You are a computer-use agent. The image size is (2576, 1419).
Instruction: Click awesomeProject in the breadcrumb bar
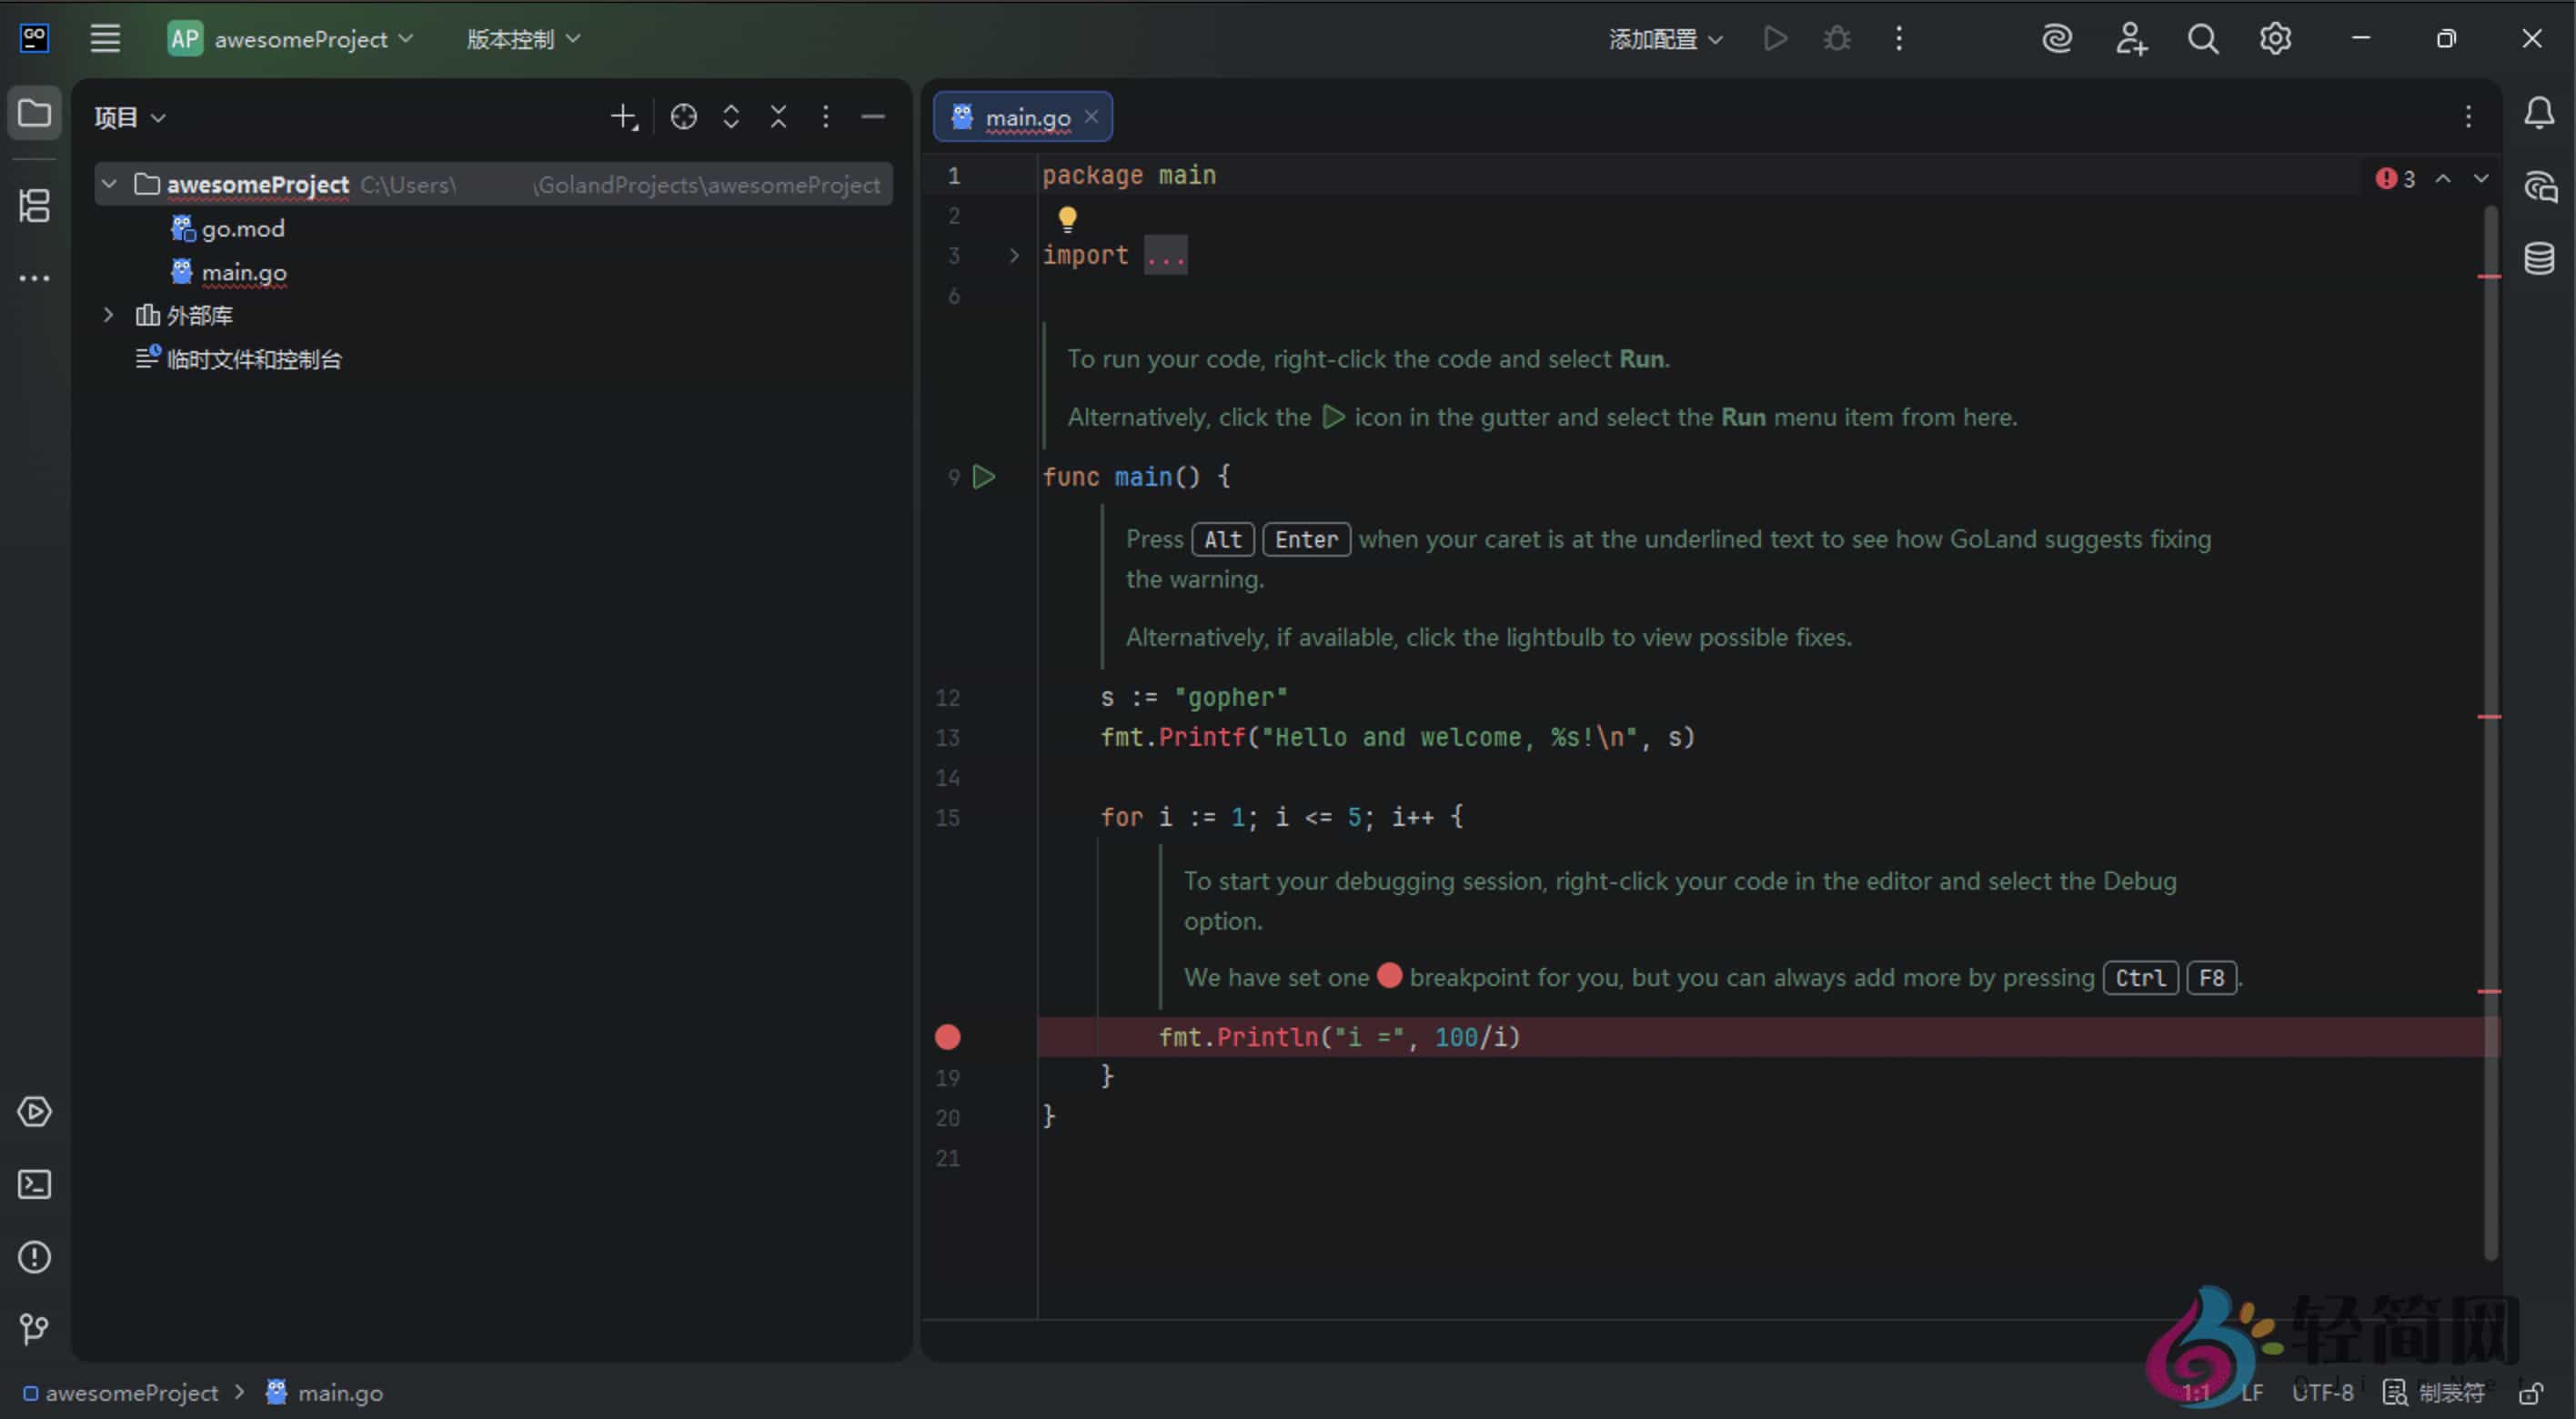click(131, 1392)
